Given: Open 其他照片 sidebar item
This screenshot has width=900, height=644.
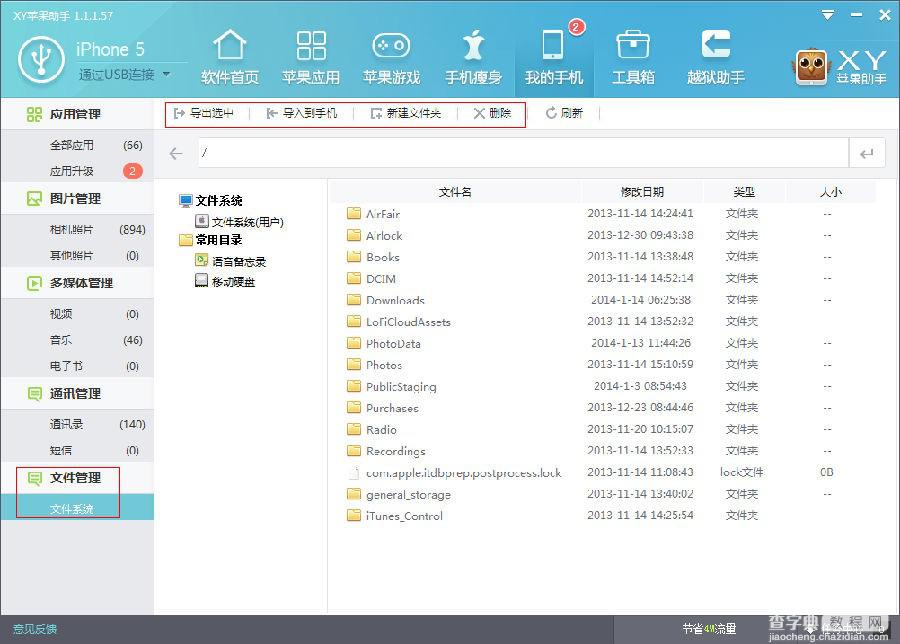Looking at the screenshot, I should 77,255.
